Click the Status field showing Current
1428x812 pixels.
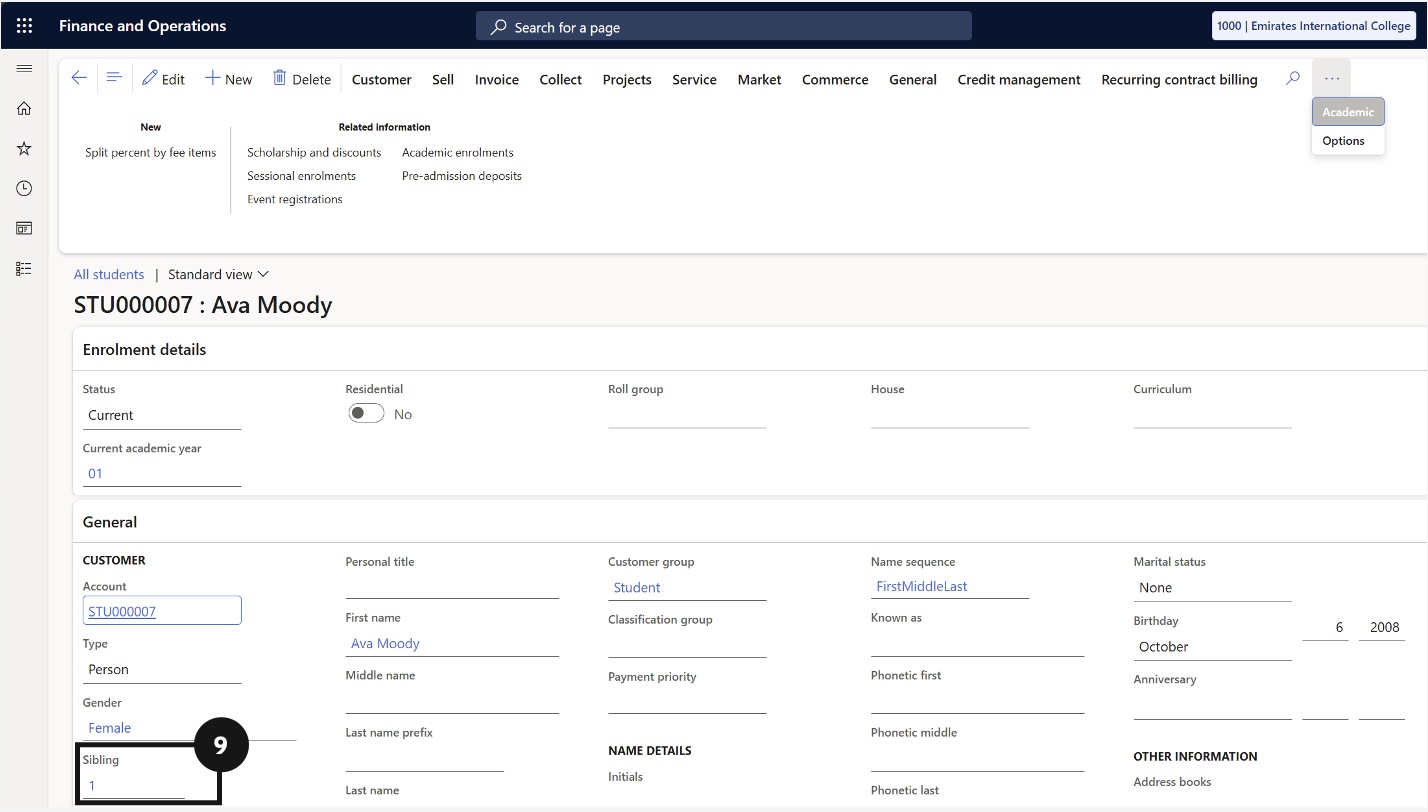[x=162, y=415]
